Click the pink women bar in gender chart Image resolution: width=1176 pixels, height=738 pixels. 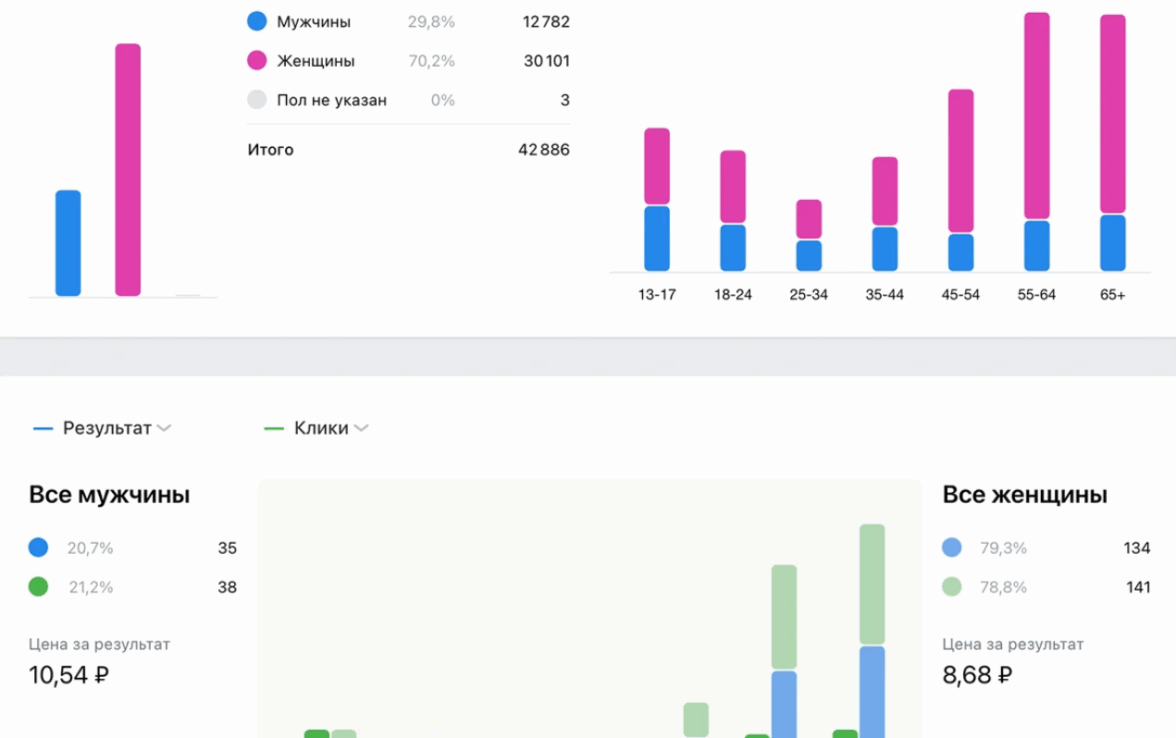coord(128,170)
